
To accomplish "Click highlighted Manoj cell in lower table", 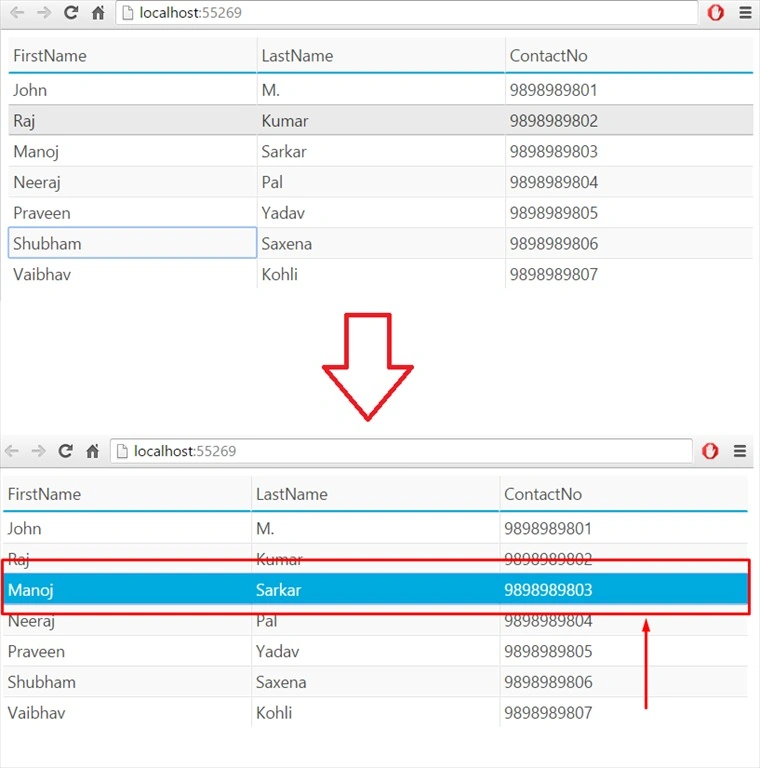I will (x=127, y=590).
